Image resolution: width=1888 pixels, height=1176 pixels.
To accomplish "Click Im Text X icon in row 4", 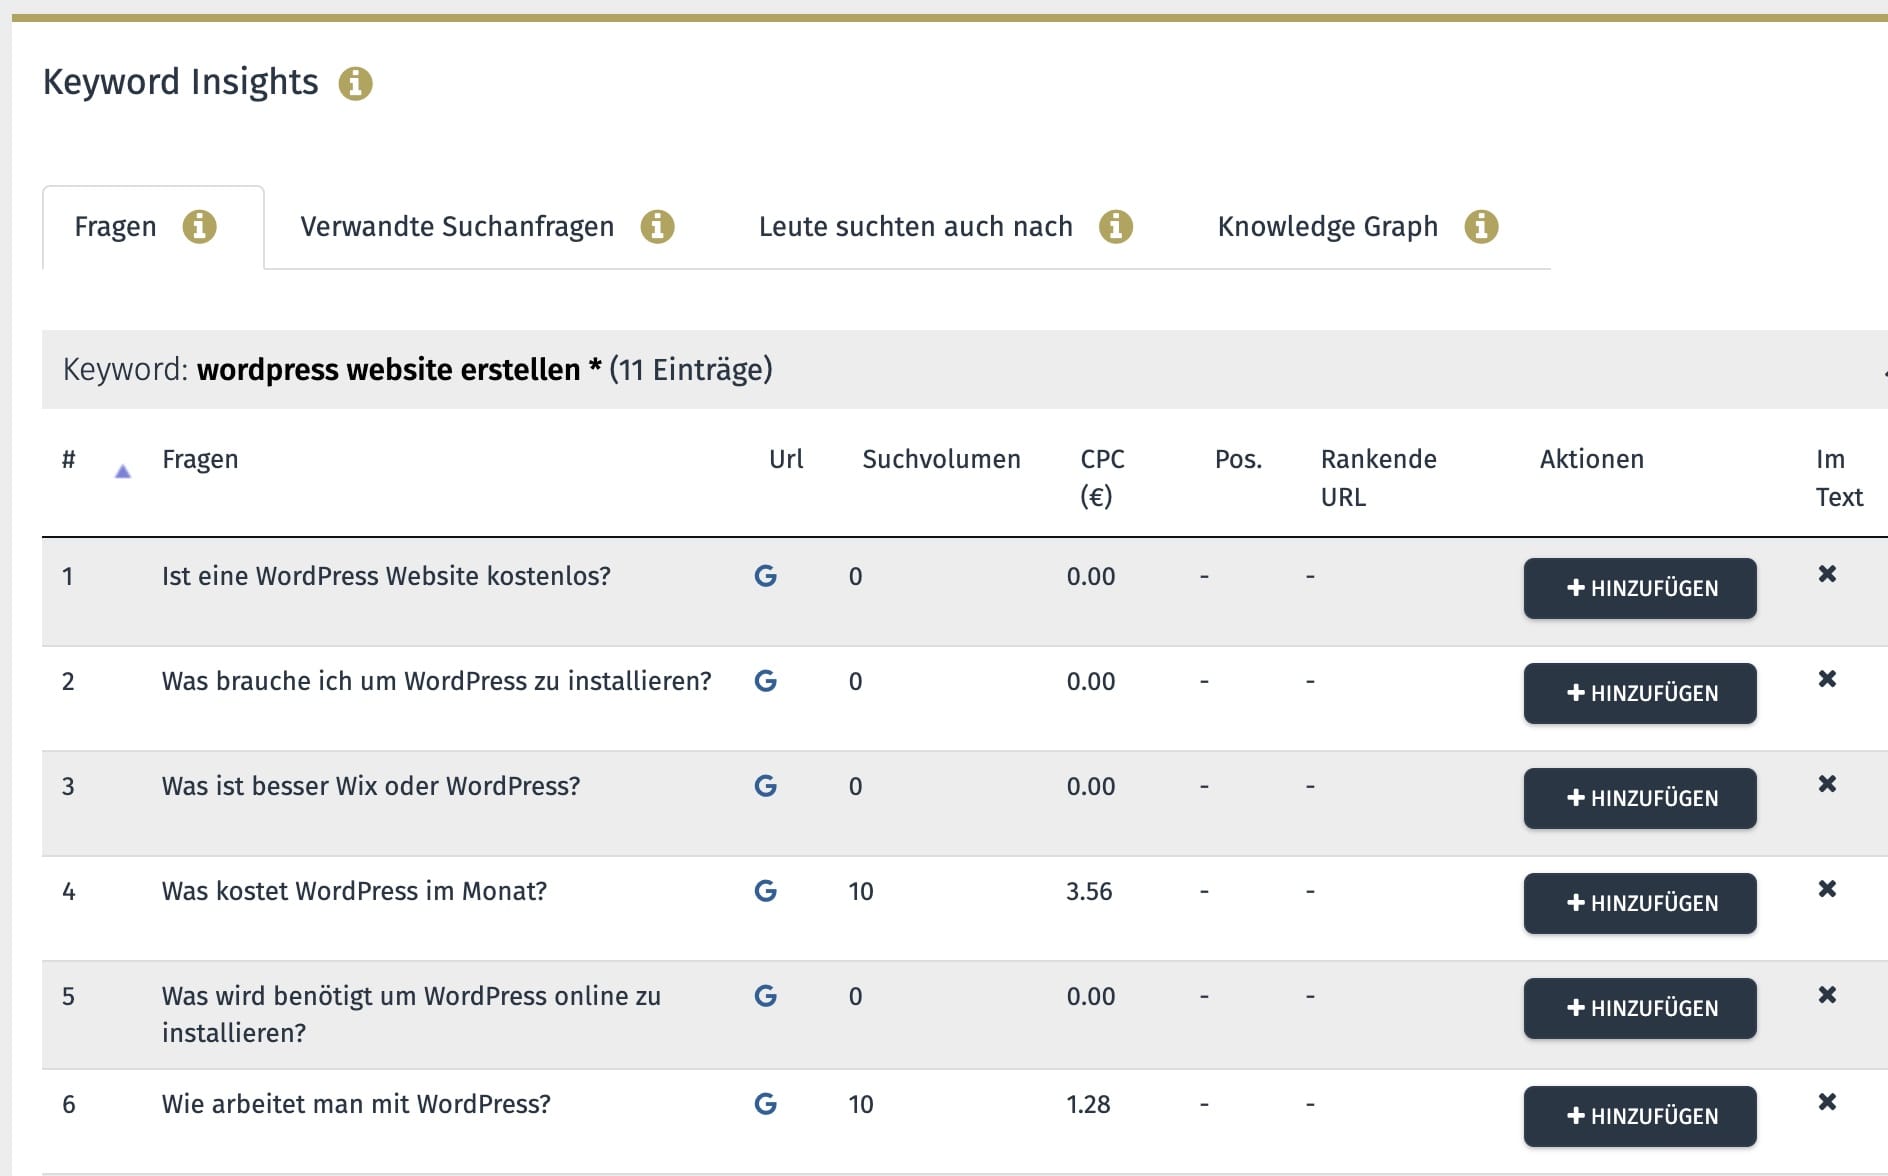I will pyautogui.click(x=1827, y=889).
